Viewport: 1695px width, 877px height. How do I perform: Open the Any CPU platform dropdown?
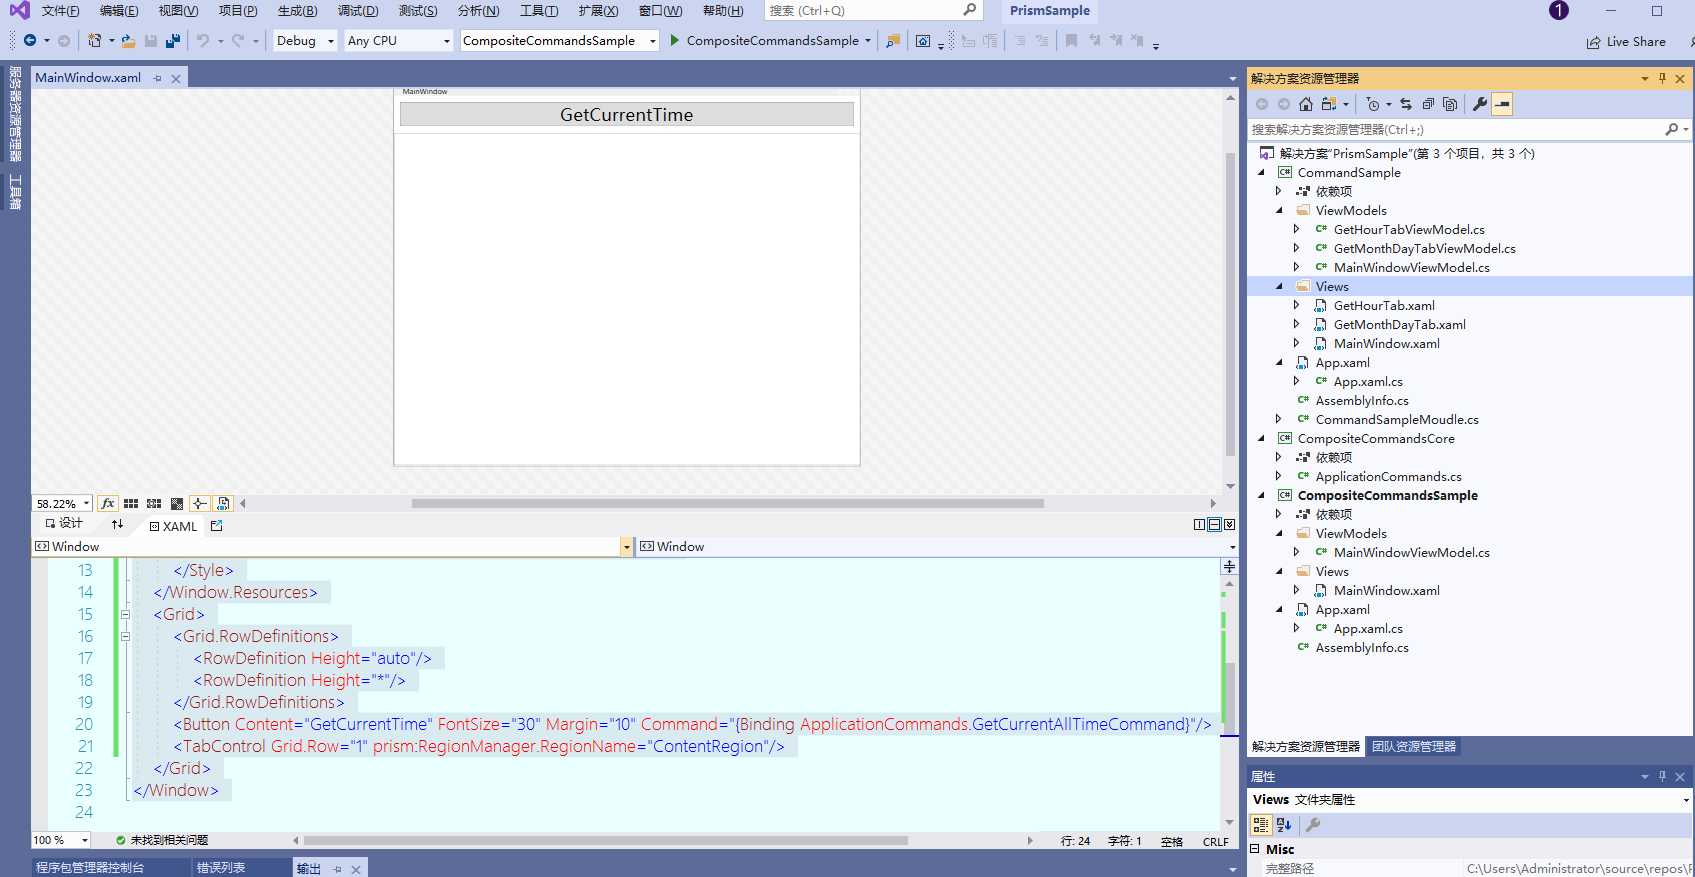(x=399, y=41)
